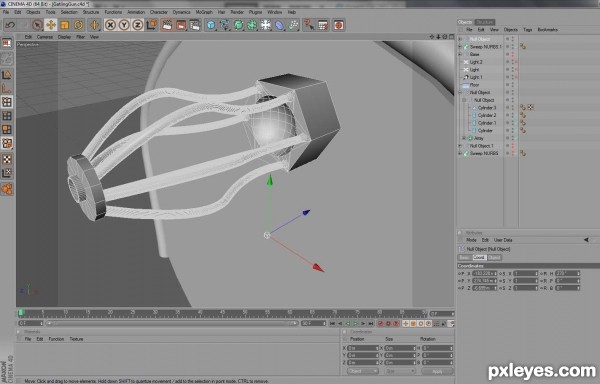Screen dimensions: 600x384
Task: Select the model mode sidebar icon
Action: 7,74
